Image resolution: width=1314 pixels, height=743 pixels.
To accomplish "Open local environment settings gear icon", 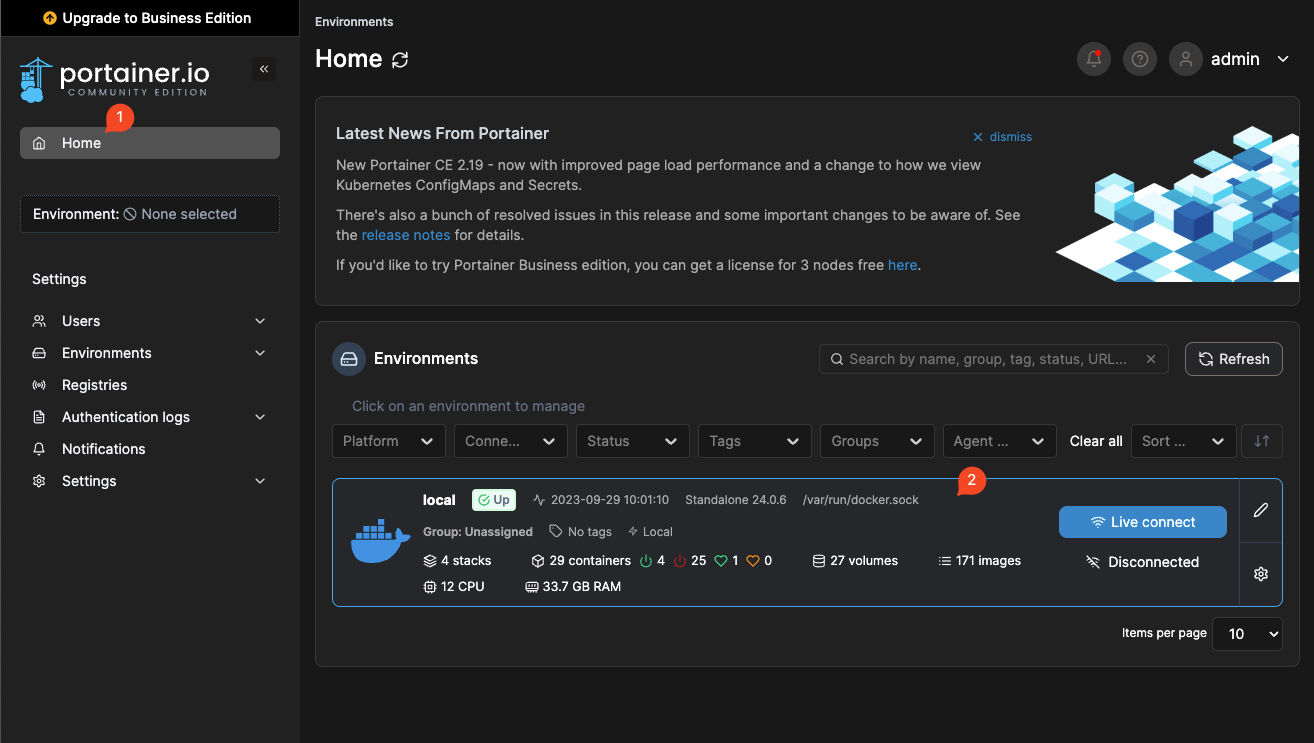I will (x=1261, y=574).
